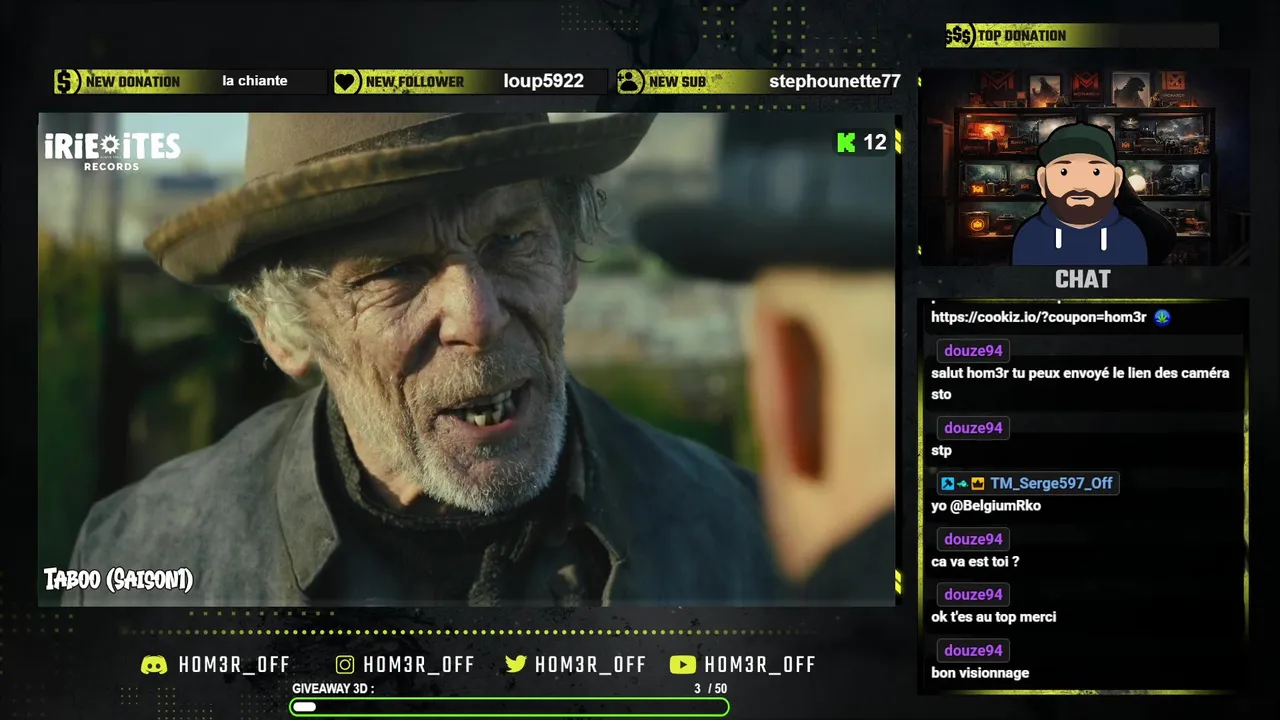The image size is (1280, 720).
Task: Open the cookiz.io coupon link in chat
Action: (1038, 317)
